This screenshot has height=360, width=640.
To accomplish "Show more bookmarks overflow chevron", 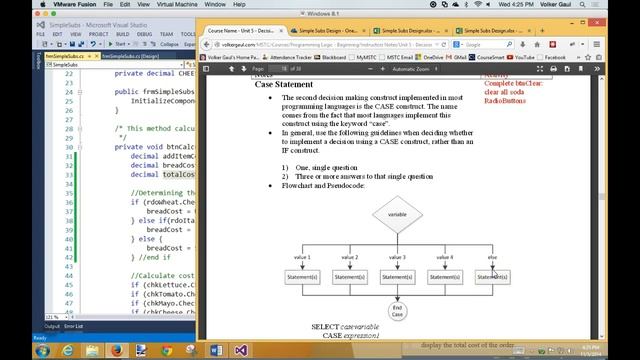I will 578,58.
